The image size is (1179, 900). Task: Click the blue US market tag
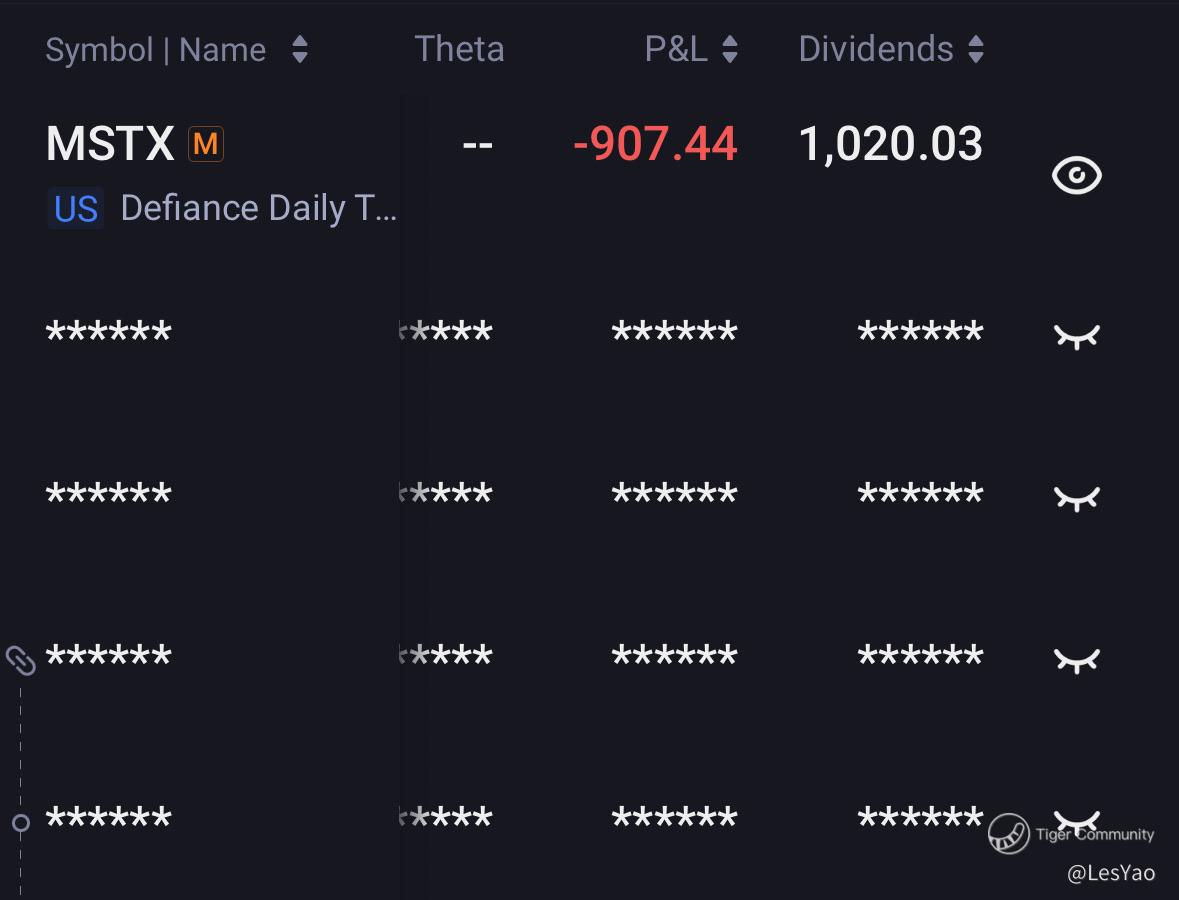click(76, 208)
